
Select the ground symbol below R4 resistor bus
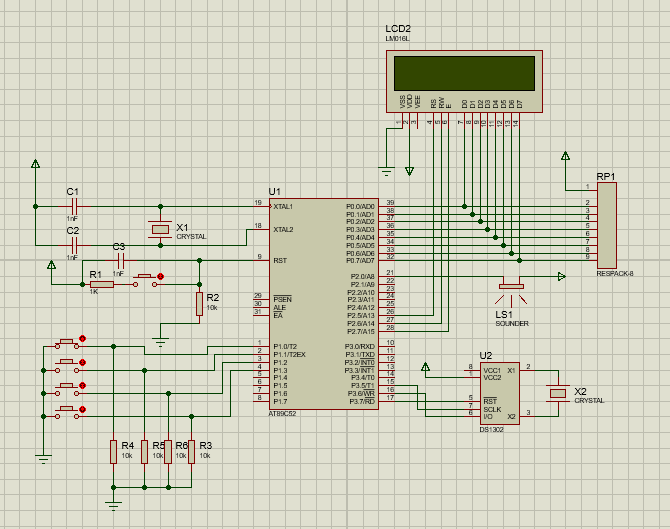pyautogui.click(x=113, y=505)
